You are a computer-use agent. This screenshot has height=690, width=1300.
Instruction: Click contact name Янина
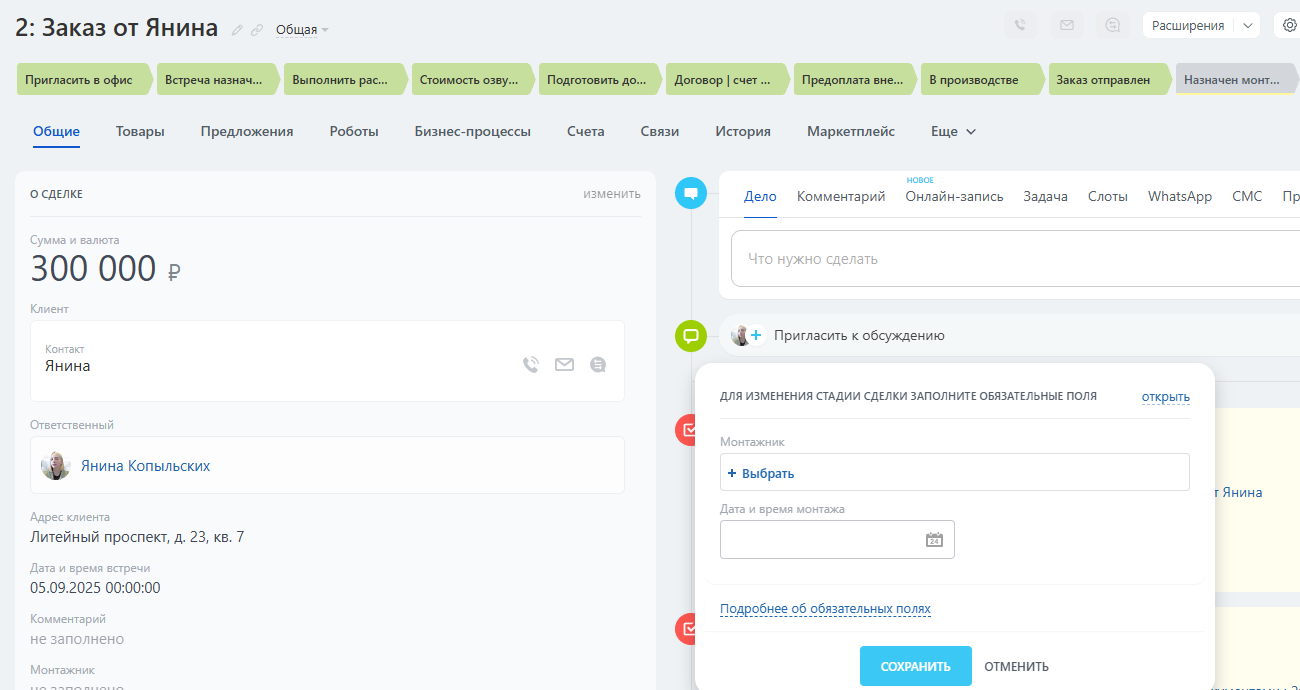click(x=68, y=366)
